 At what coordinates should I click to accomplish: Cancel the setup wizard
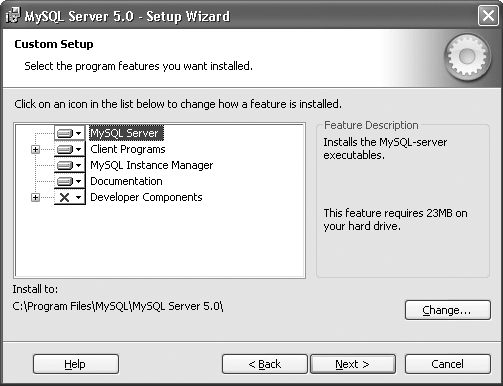coord(448,364)
